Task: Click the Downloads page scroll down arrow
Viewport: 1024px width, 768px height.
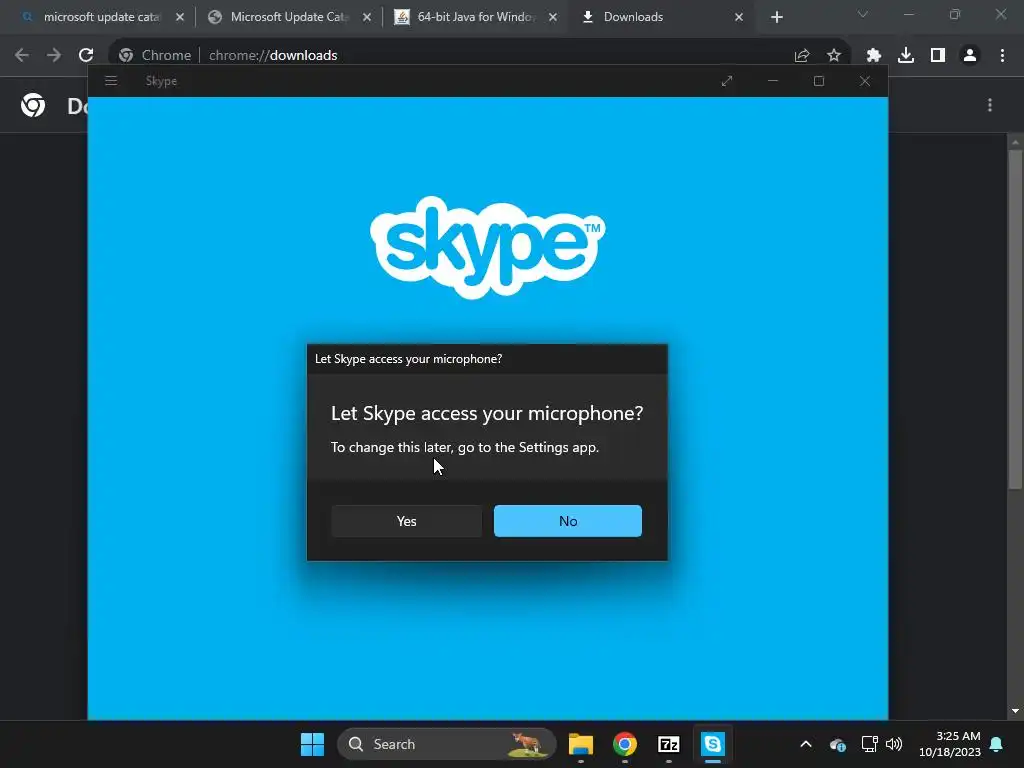Action: pos(1015,711)
